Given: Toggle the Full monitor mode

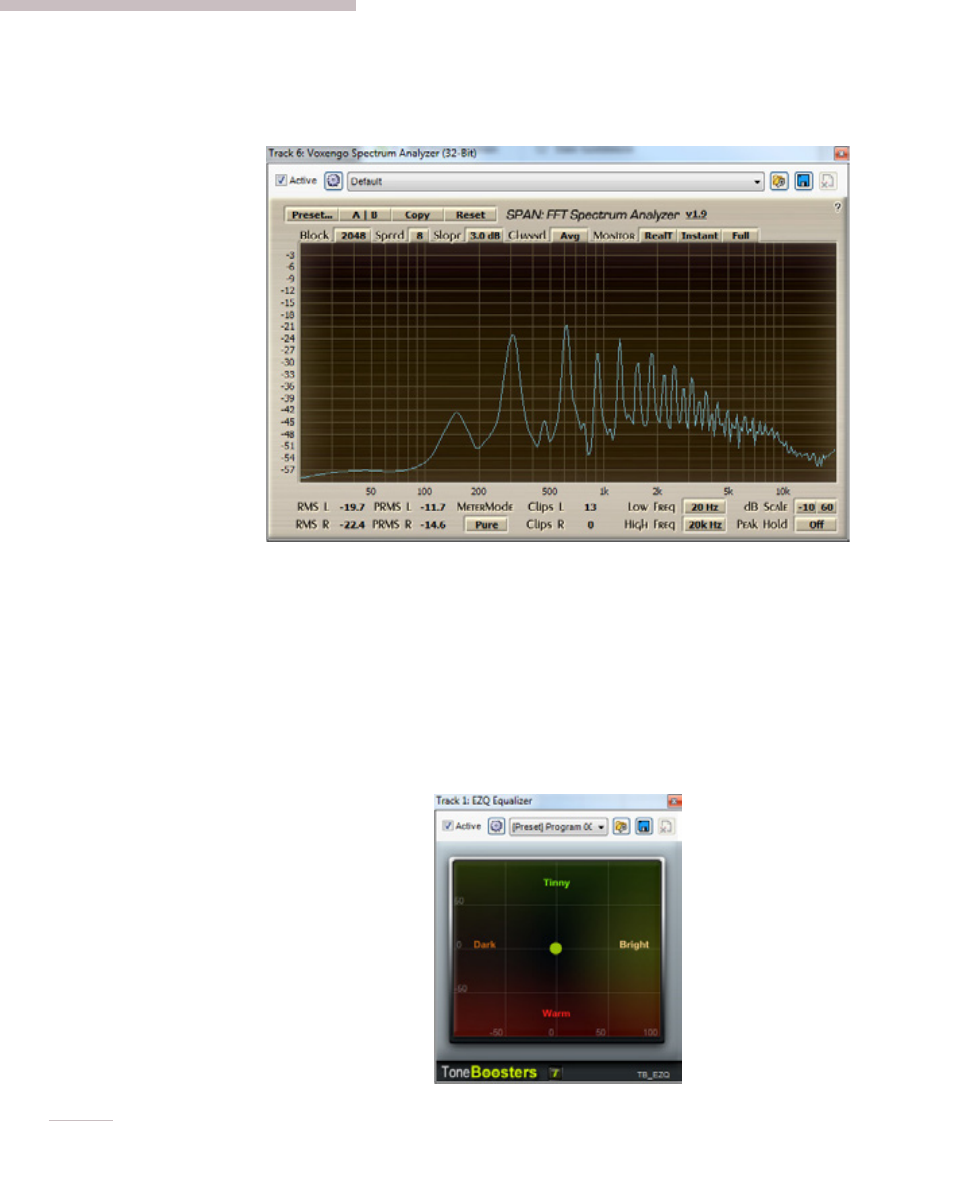Looking at the screenshot, I should (x=741, y=236).
